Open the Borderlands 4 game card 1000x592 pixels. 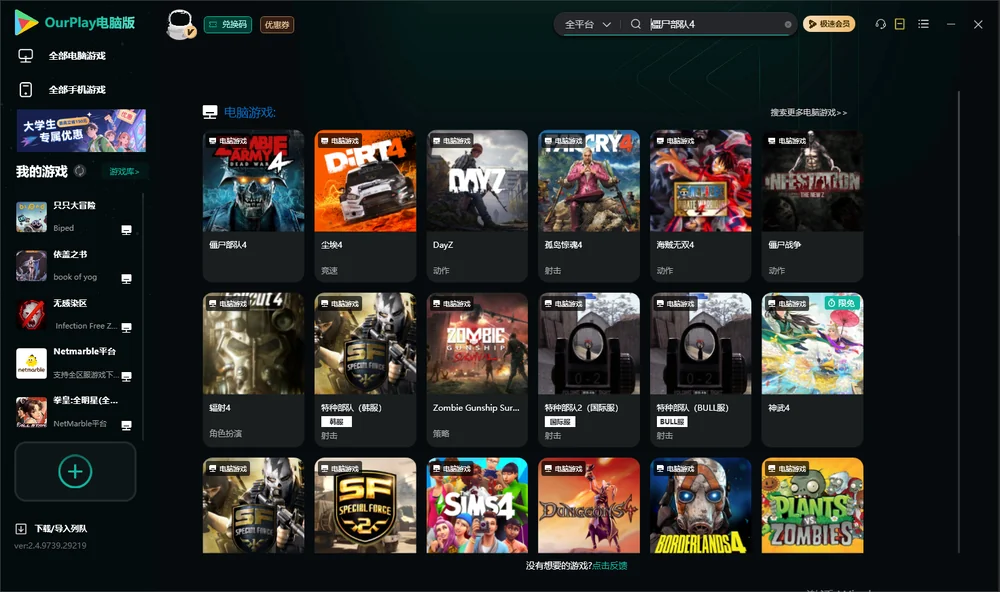coord(700,505)
